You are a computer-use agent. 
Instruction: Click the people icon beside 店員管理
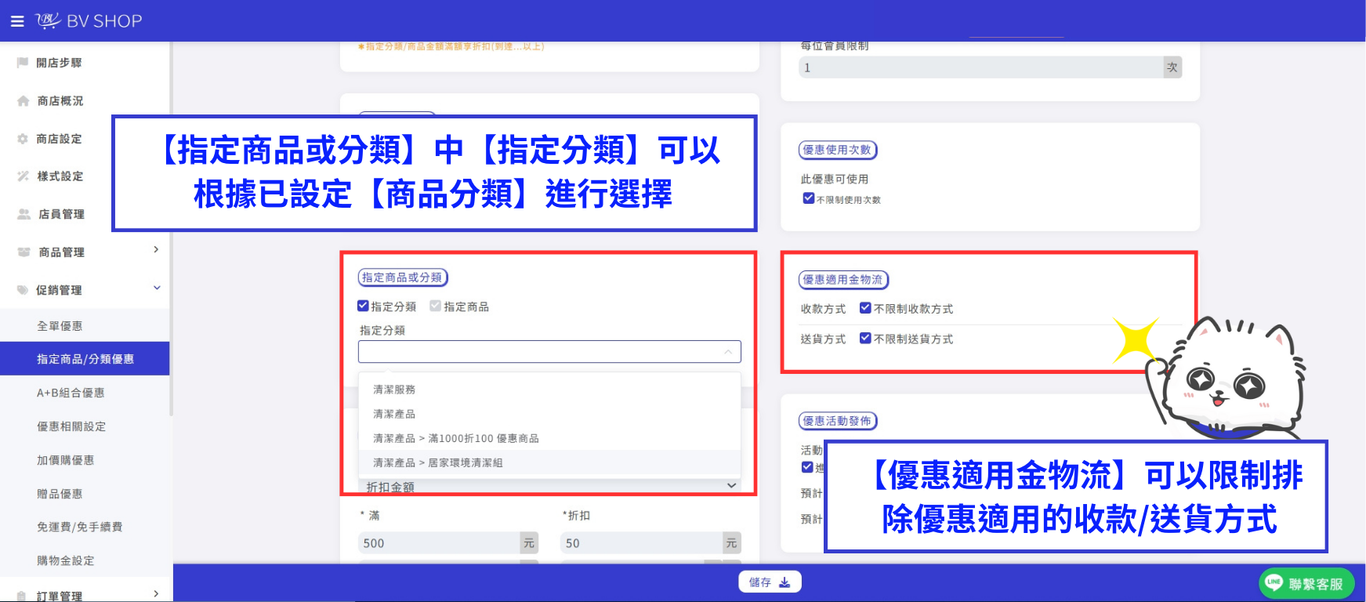click(22, 214)
